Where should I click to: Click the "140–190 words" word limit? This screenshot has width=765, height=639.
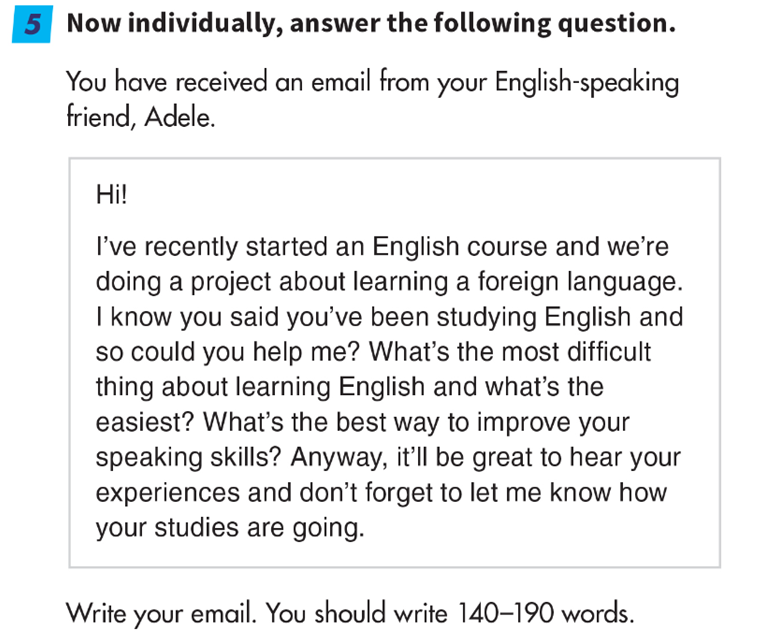546,612
